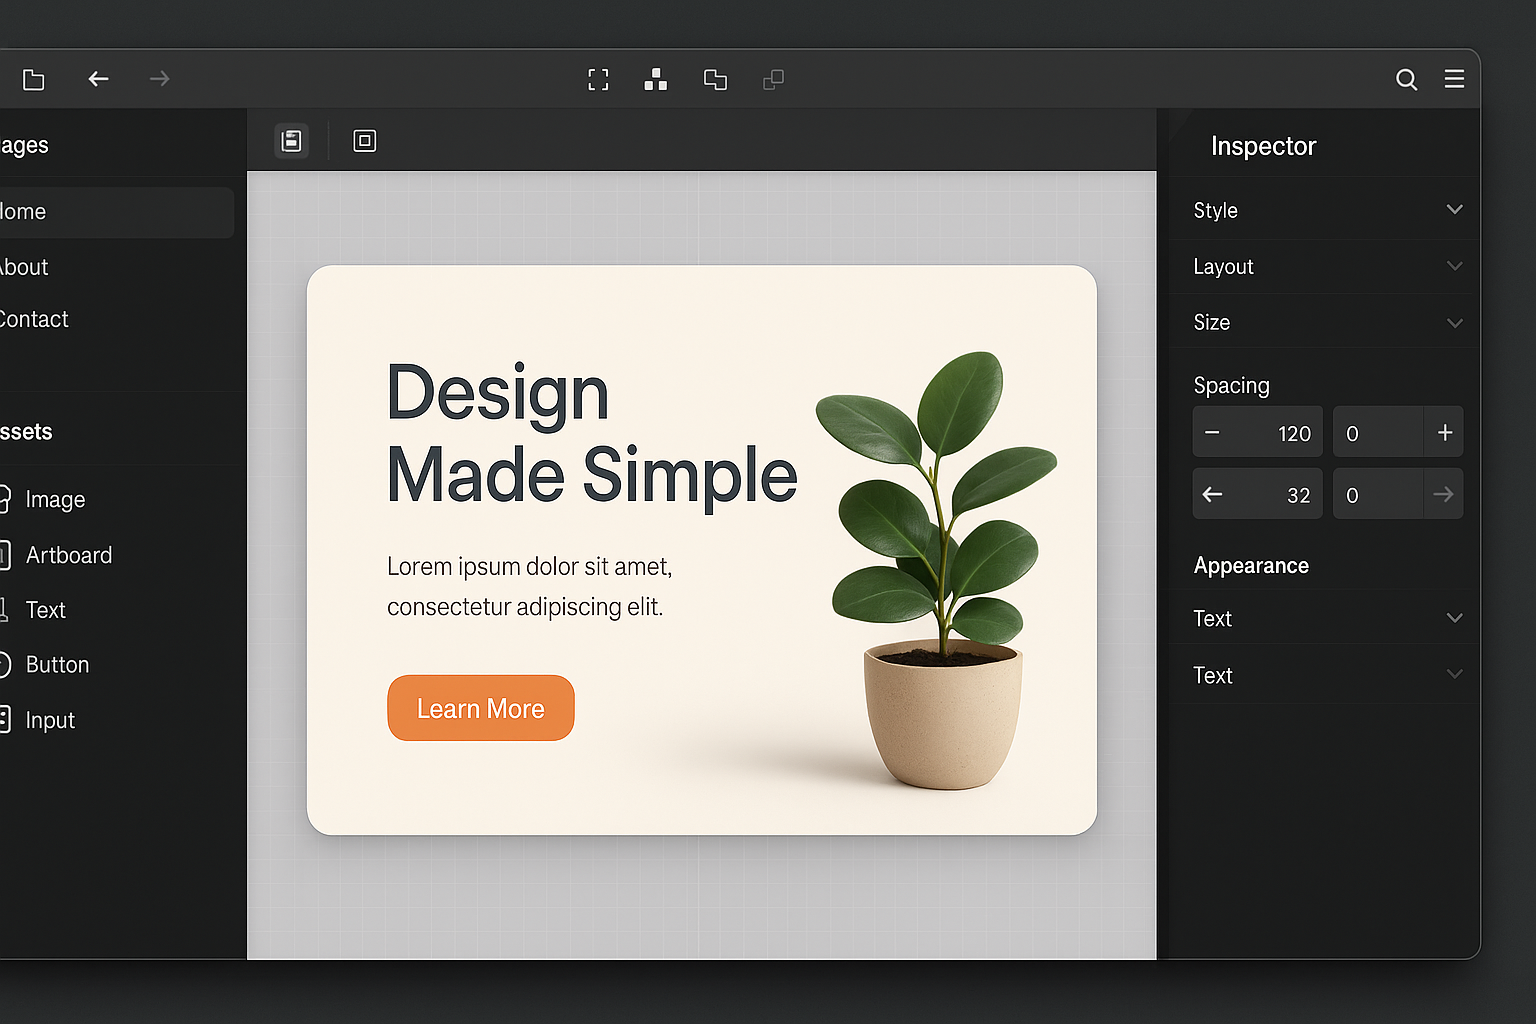Click the overlapping rectangles icon
Screen dimensions: 1536x1024
coord(715,80)
